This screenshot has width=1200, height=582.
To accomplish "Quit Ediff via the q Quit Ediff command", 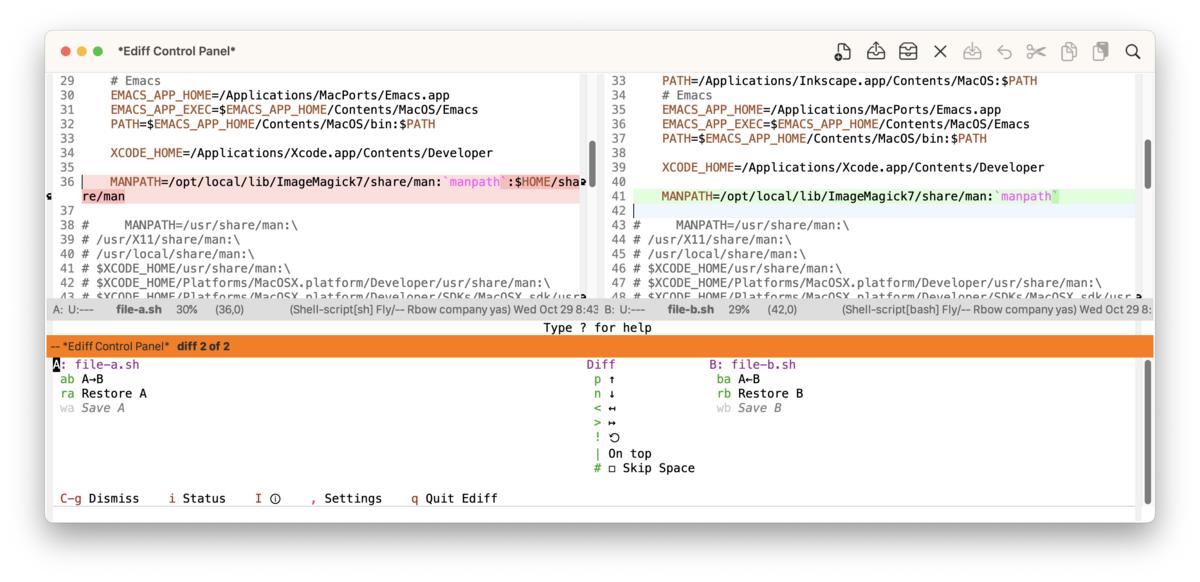I will pyautogui.click(x=455, y=498).
